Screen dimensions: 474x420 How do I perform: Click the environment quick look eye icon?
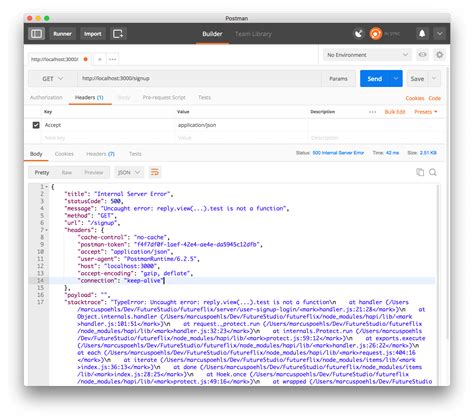pos(422,55)
